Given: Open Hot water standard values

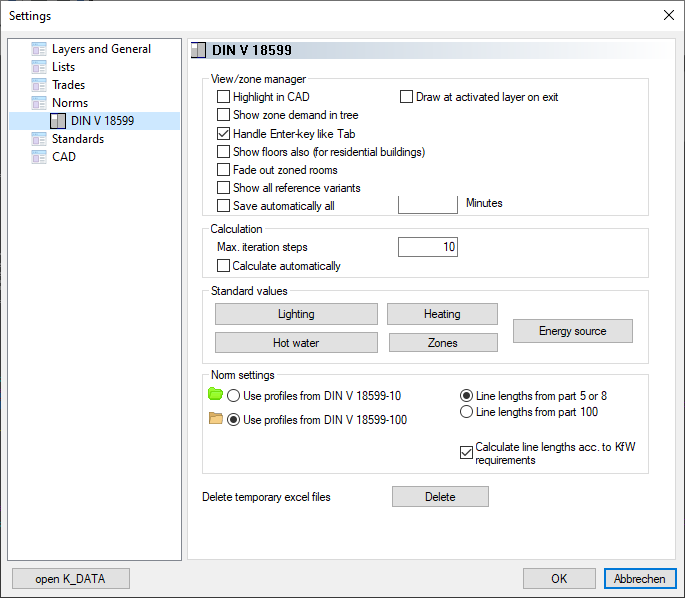Looking at the screenshot, I should click(296, 342).
